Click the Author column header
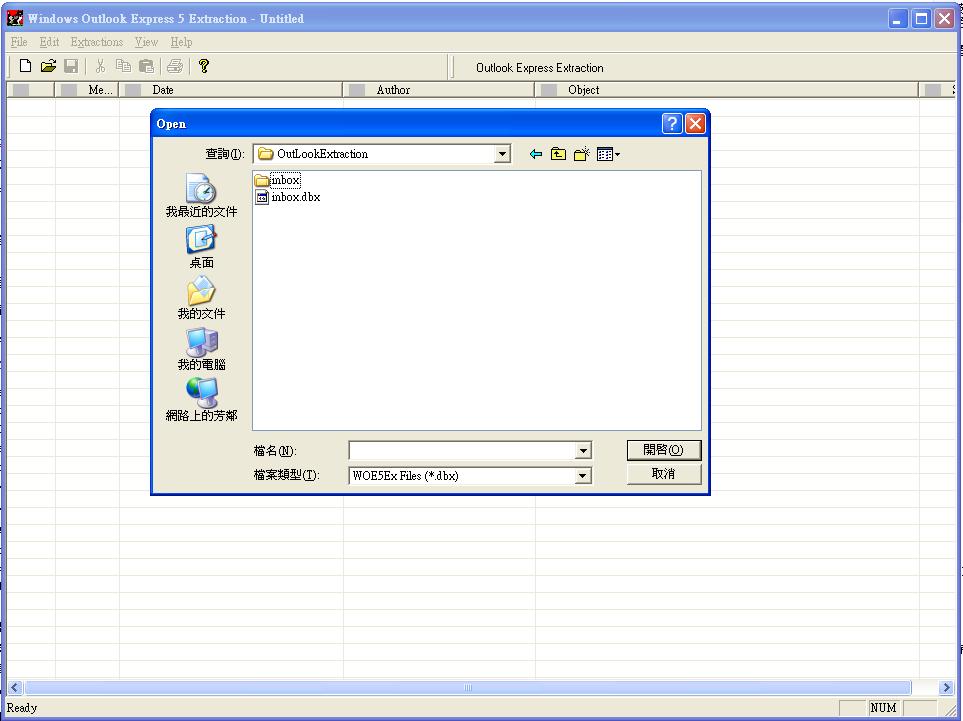The width and height of the screenshot is (963, 721). coord(439,90)
